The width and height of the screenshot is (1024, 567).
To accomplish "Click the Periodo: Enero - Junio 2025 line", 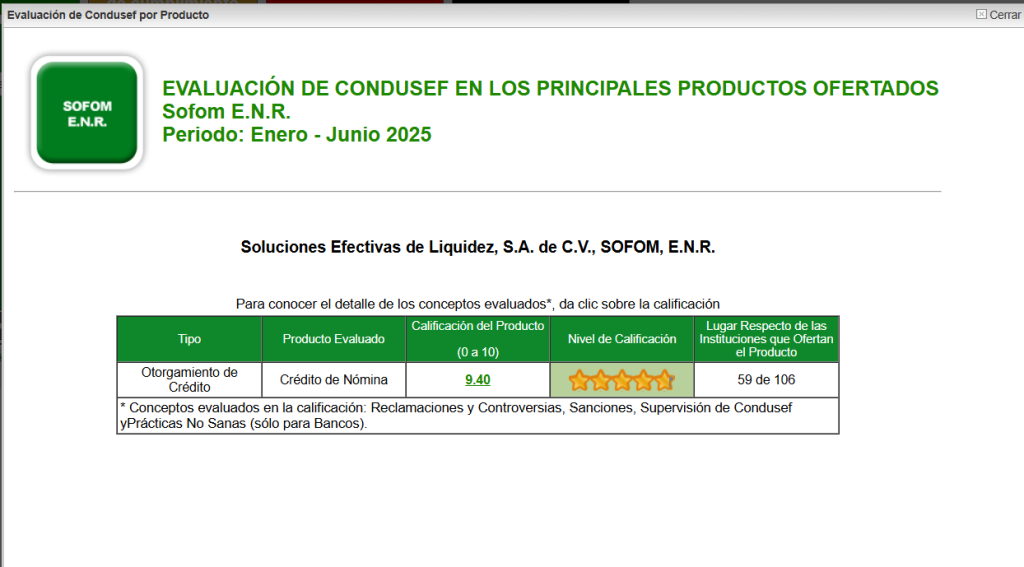I will [x=297, y=135].
